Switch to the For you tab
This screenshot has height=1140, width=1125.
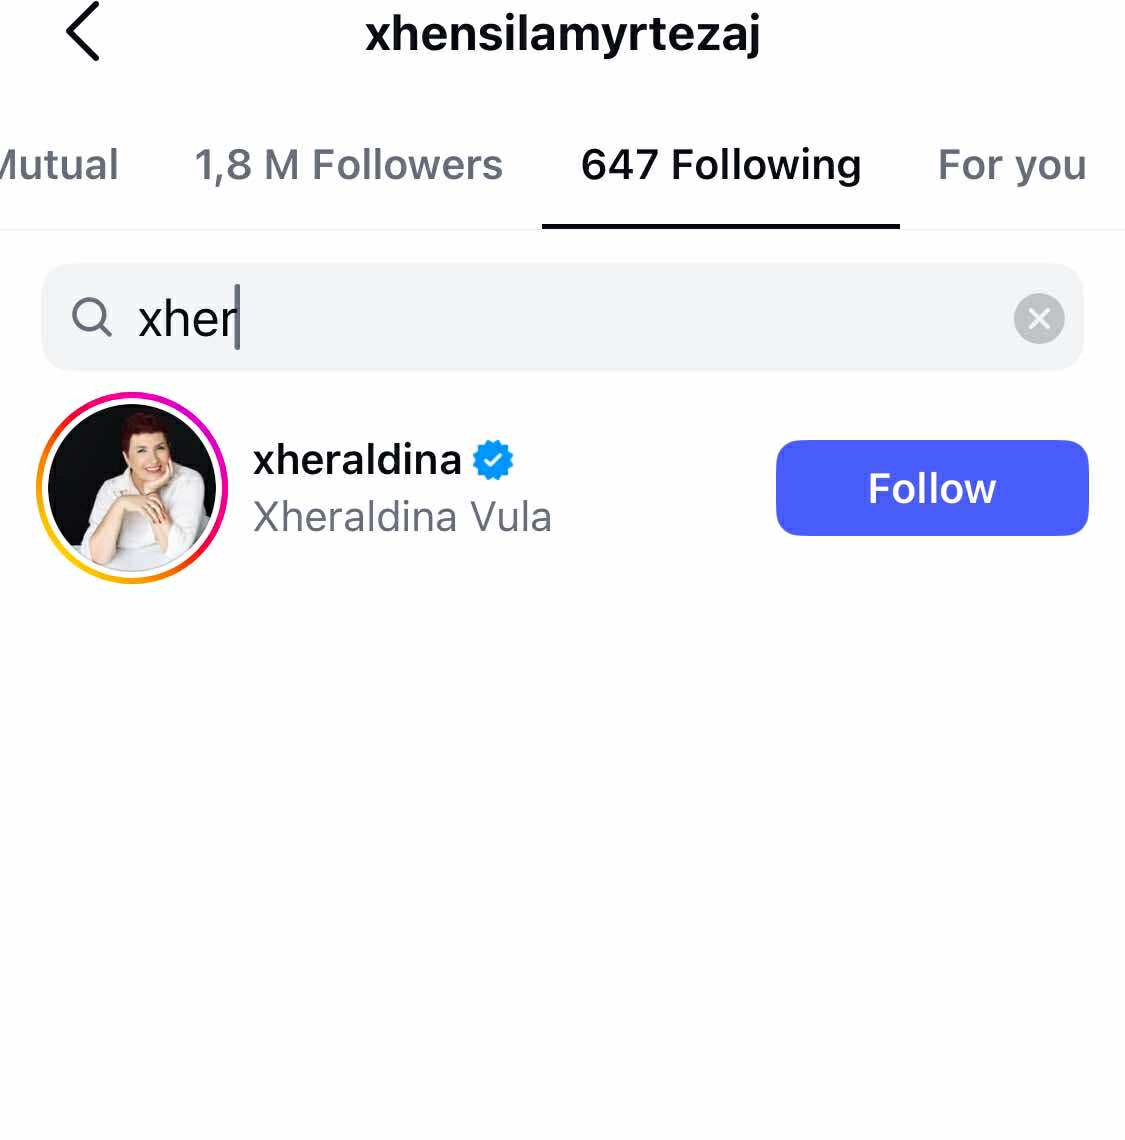click(x=1012, y=165)
